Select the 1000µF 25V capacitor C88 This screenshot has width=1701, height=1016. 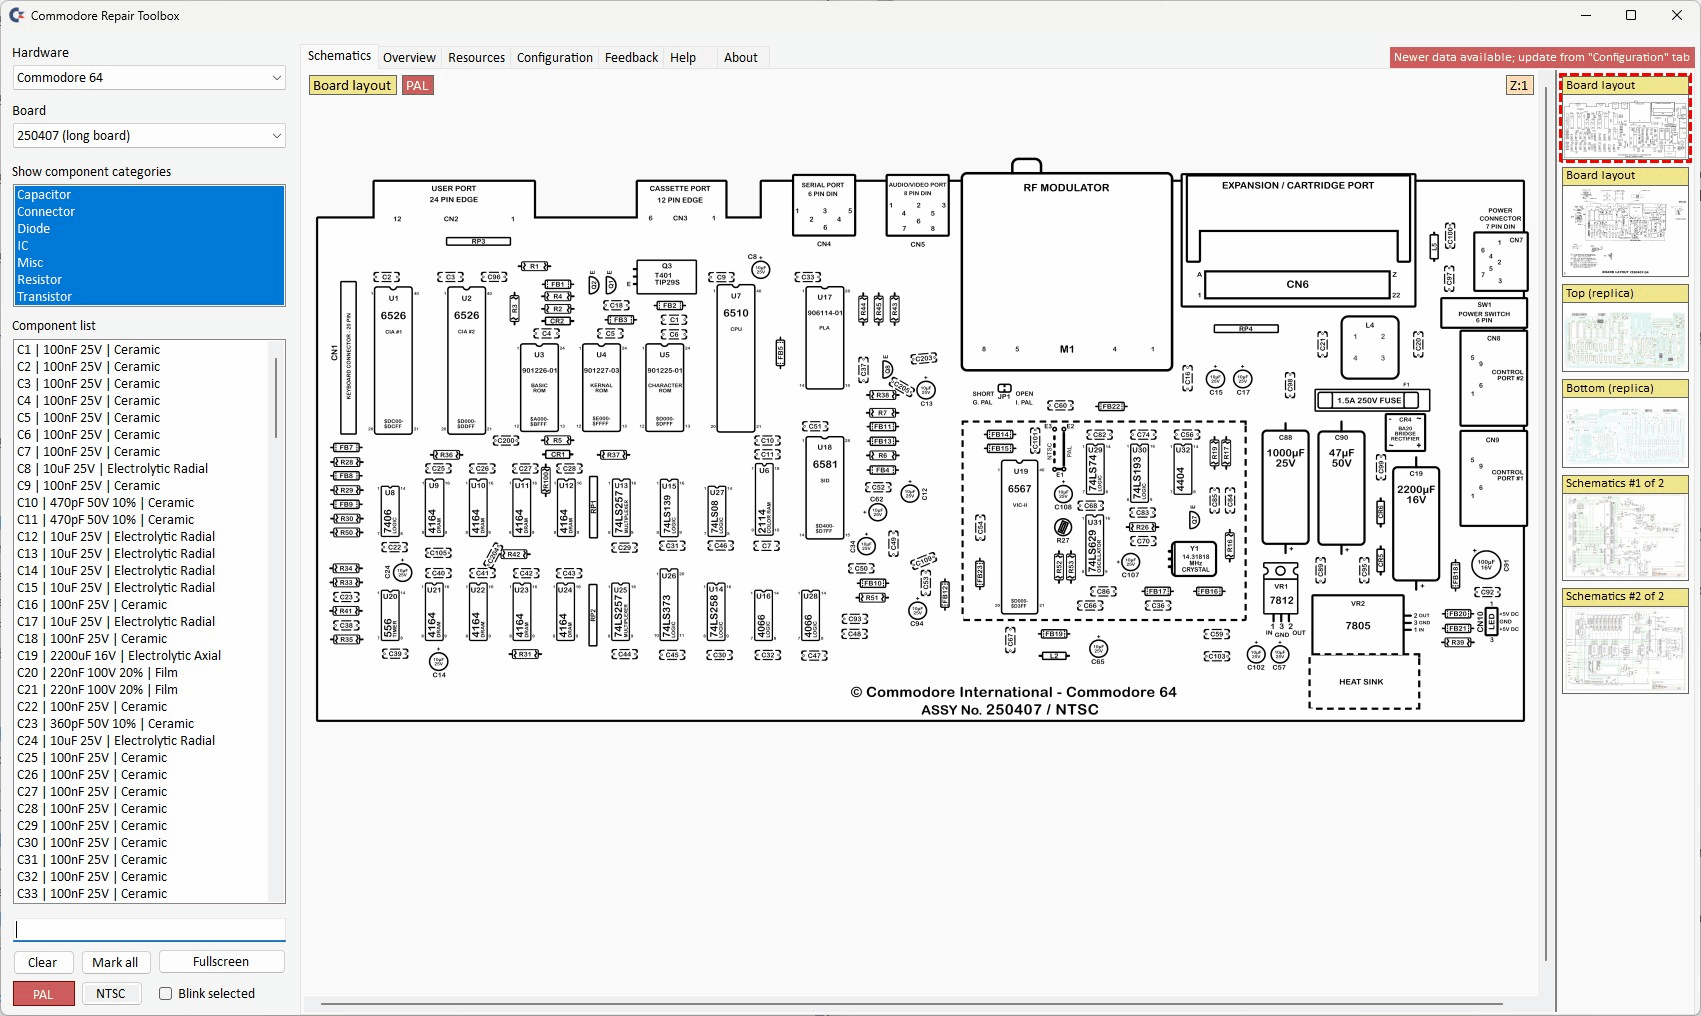coord(1285,487)
